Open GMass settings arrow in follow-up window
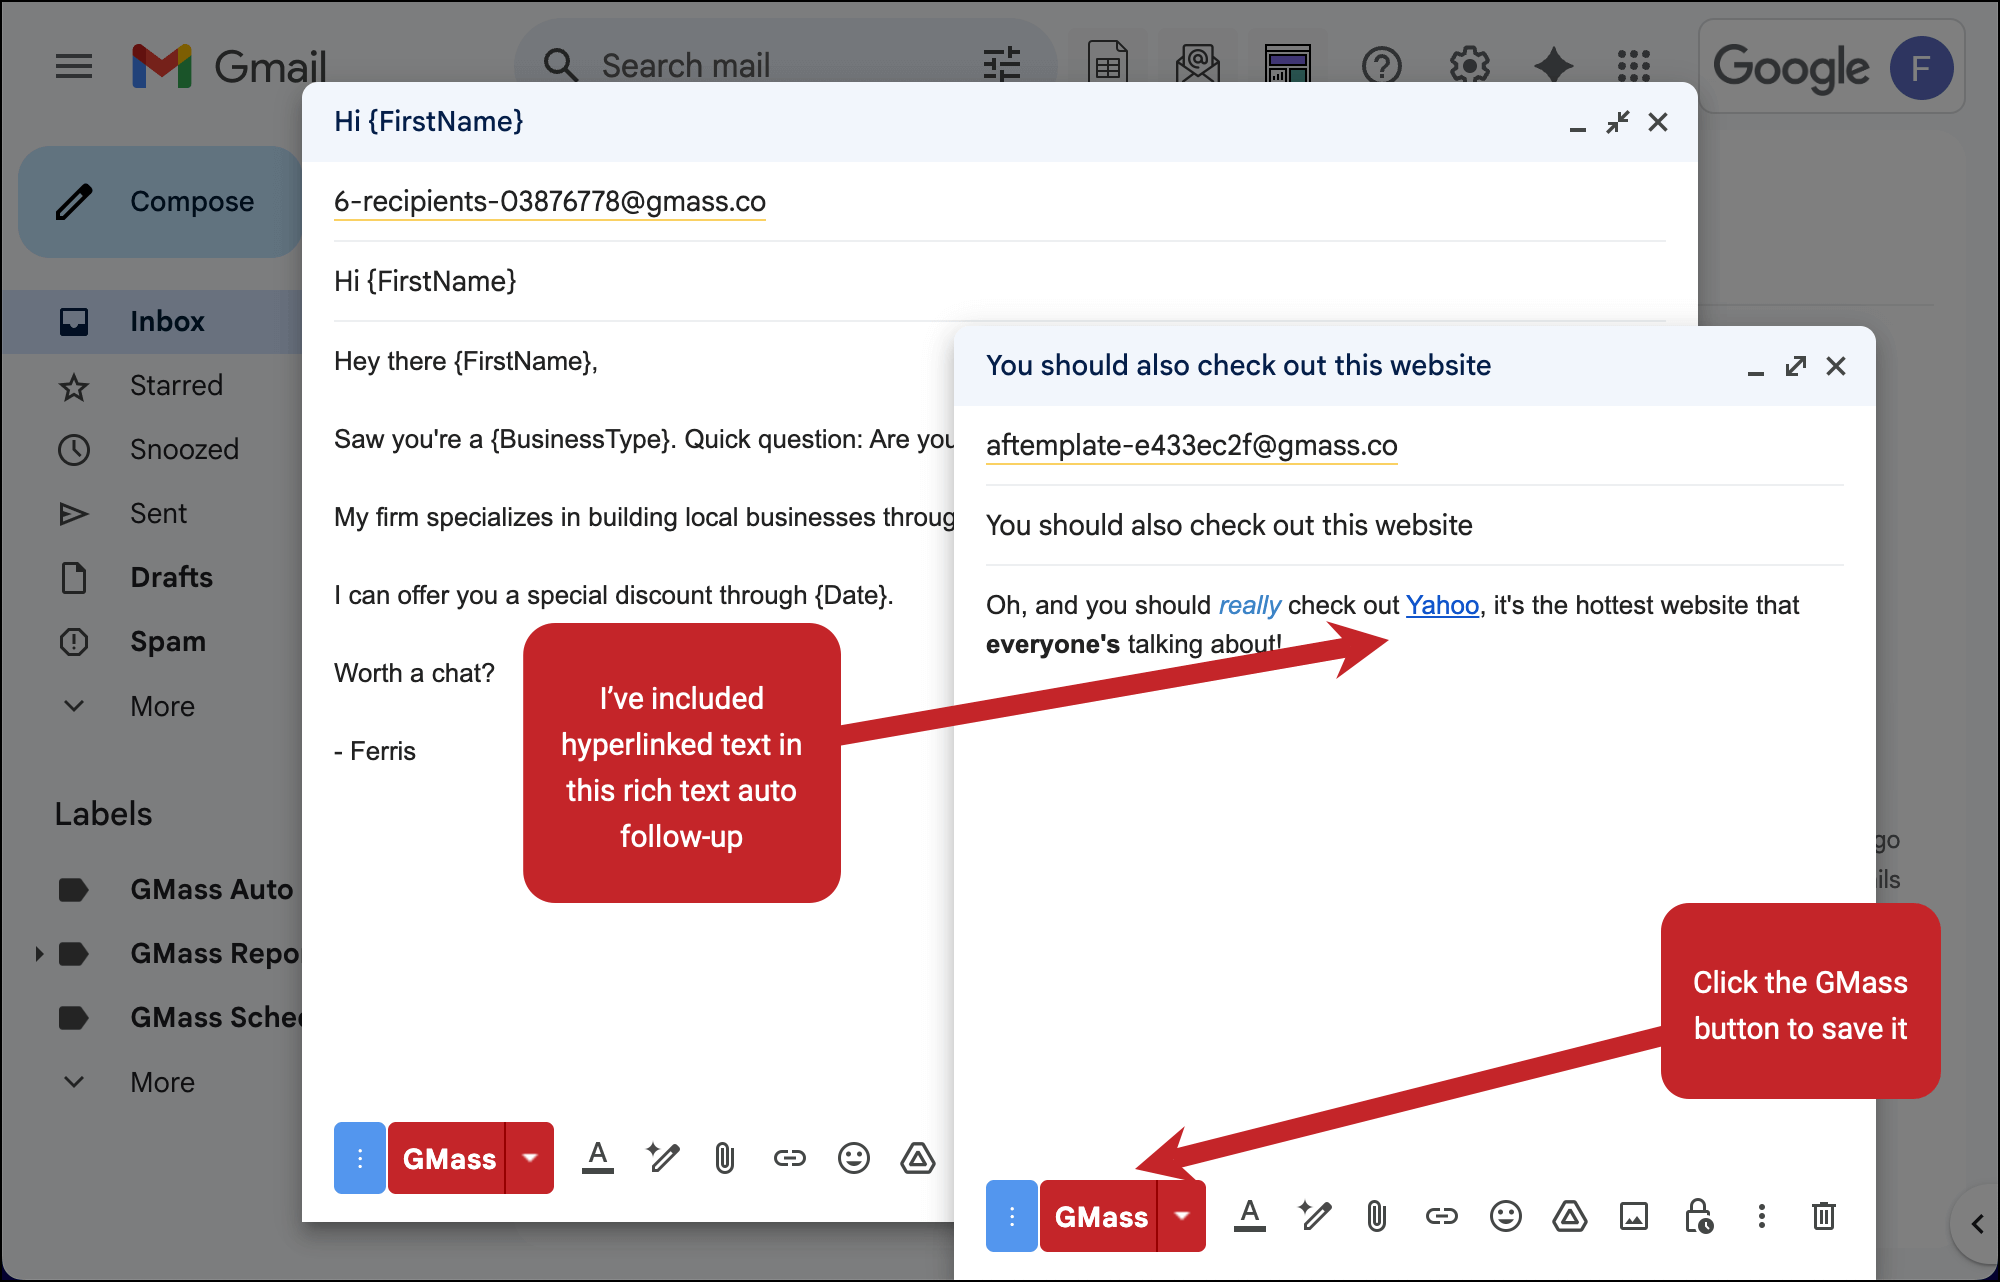The height and width of the screenshot is (1282, 2000). tap(1182, 1216)
